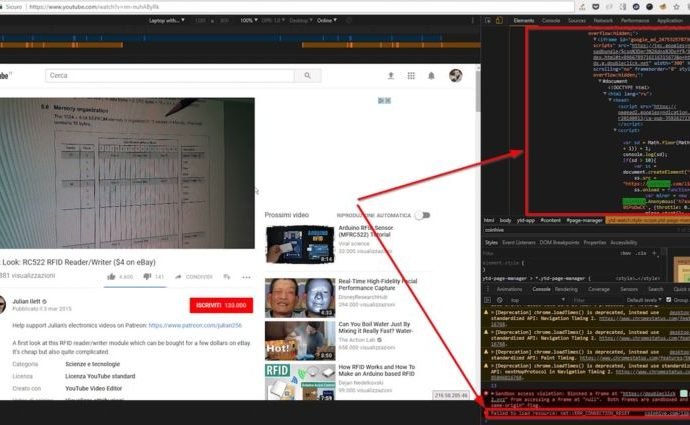Toggle the Riproduzione automatica autoplay switch
This screenshot has height=425, width=690.
click(422, 215)
